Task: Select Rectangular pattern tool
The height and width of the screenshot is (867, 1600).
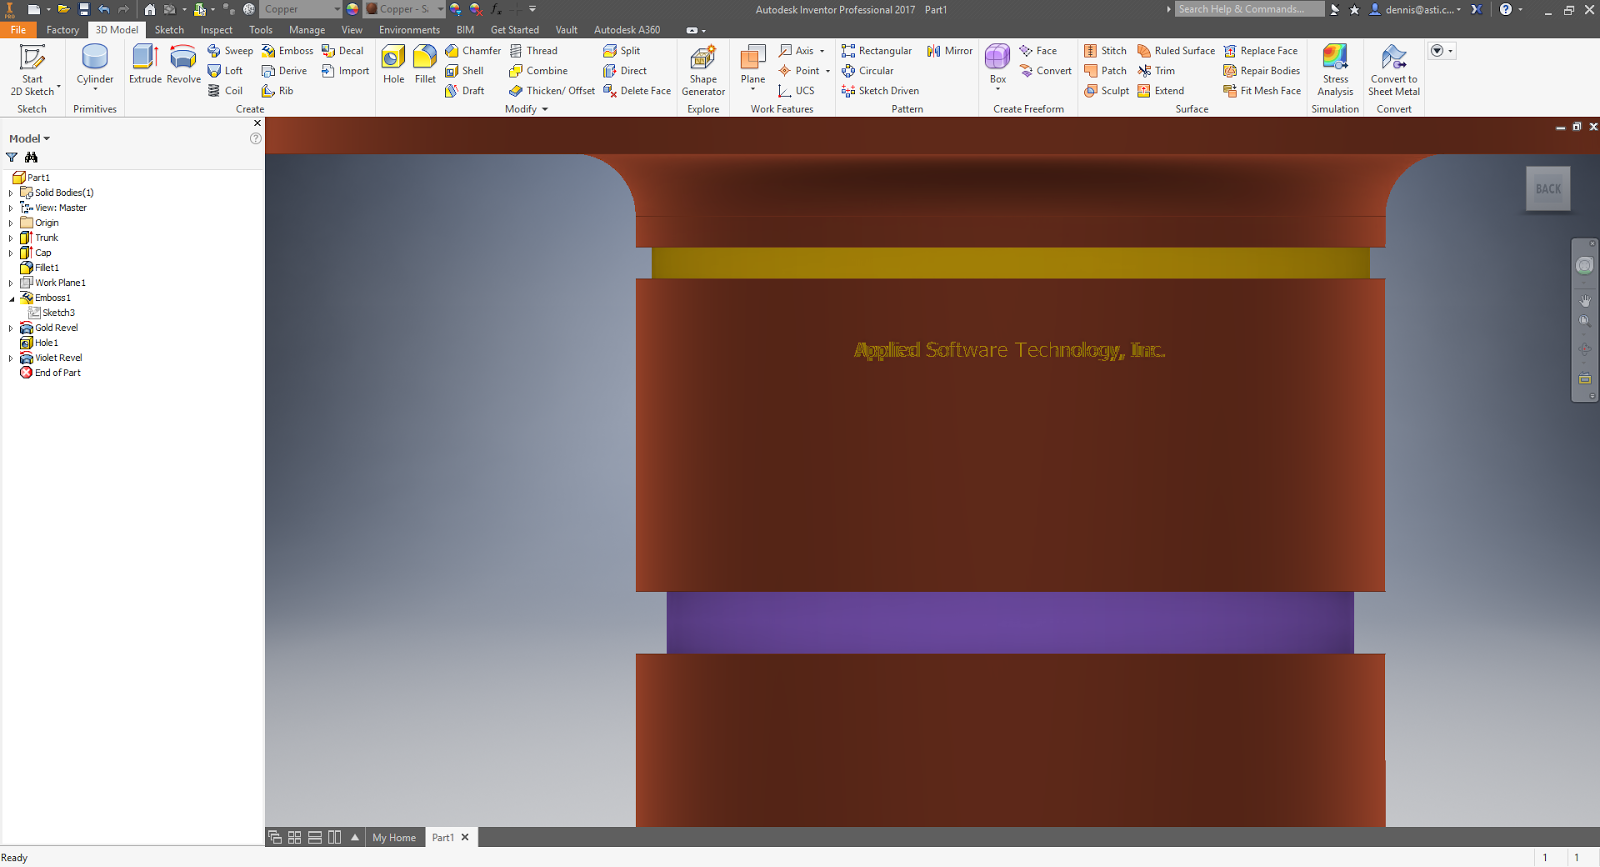Action: point(876,51)
